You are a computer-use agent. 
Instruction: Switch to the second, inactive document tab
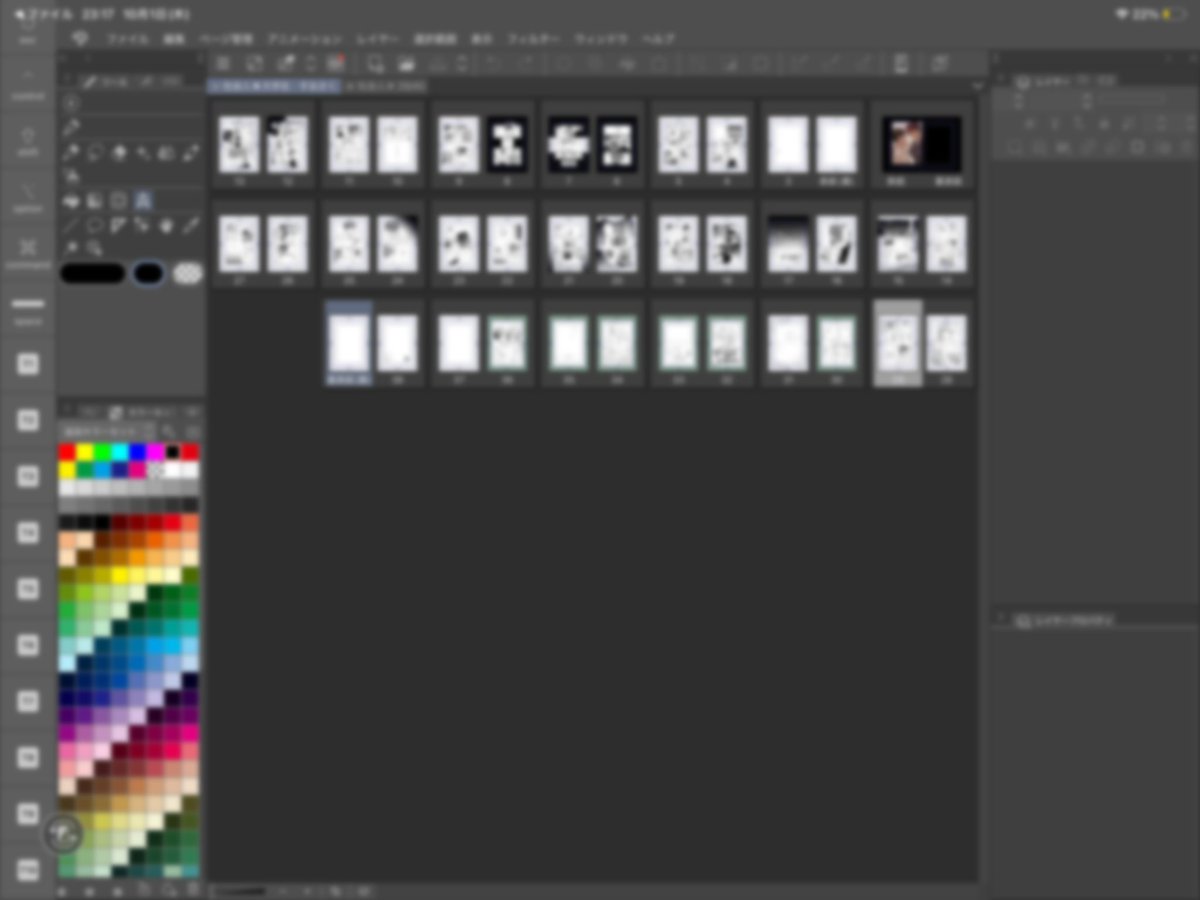coord(384,87)
